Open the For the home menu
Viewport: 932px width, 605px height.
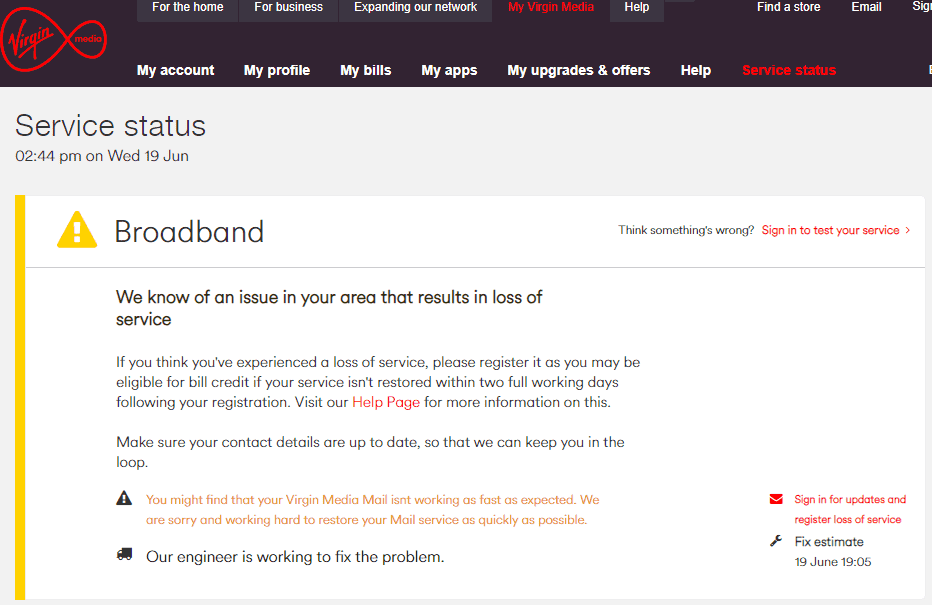pyautogui.click(x=187, y=7)
